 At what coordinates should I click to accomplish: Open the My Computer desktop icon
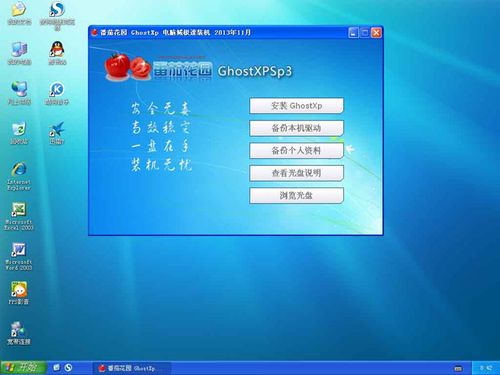coord(19,50)
